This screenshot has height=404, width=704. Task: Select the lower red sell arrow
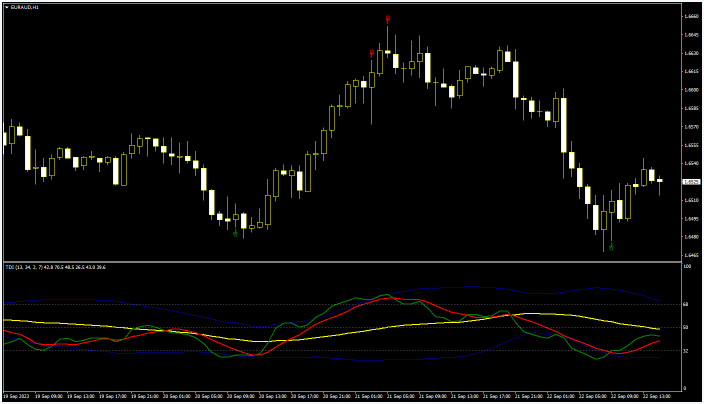coord(371,53)
